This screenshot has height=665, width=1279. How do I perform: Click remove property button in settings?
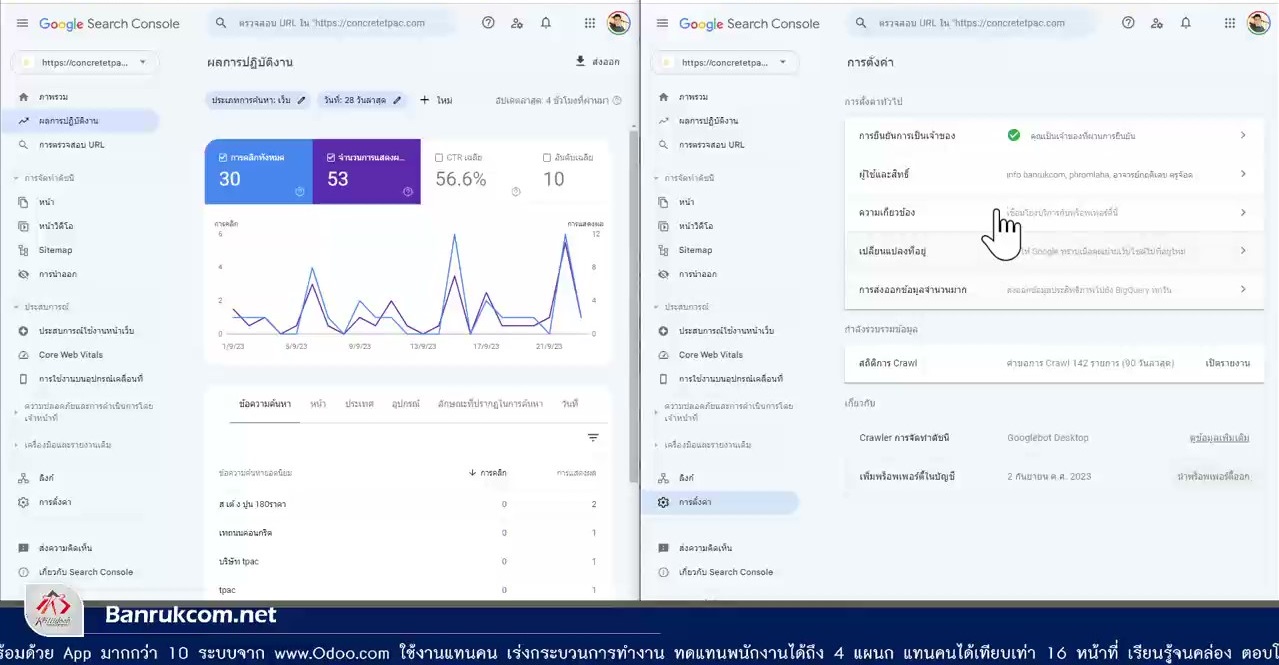(x=1213, y=477)
